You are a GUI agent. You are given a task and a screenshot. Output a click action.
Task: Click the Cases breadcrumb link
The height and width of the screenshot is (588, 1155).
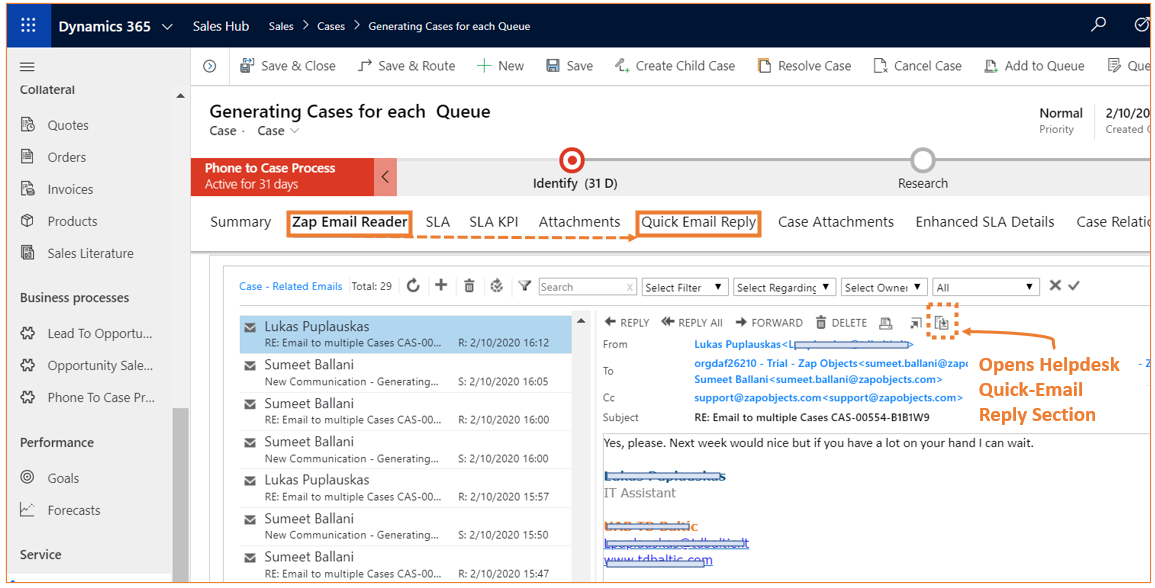pyautogui.click(x=331, y=27)
